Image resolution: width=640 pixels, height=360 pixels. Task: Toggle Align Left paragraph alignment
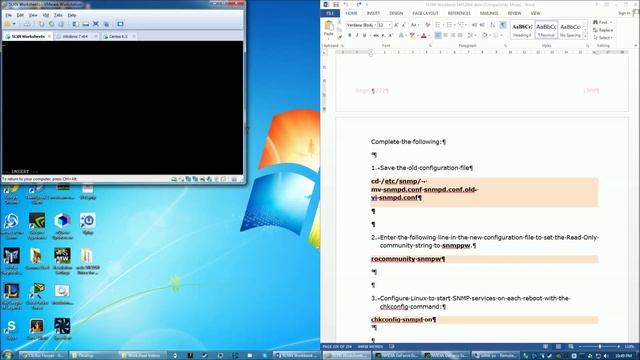click(x=438, y=36)
